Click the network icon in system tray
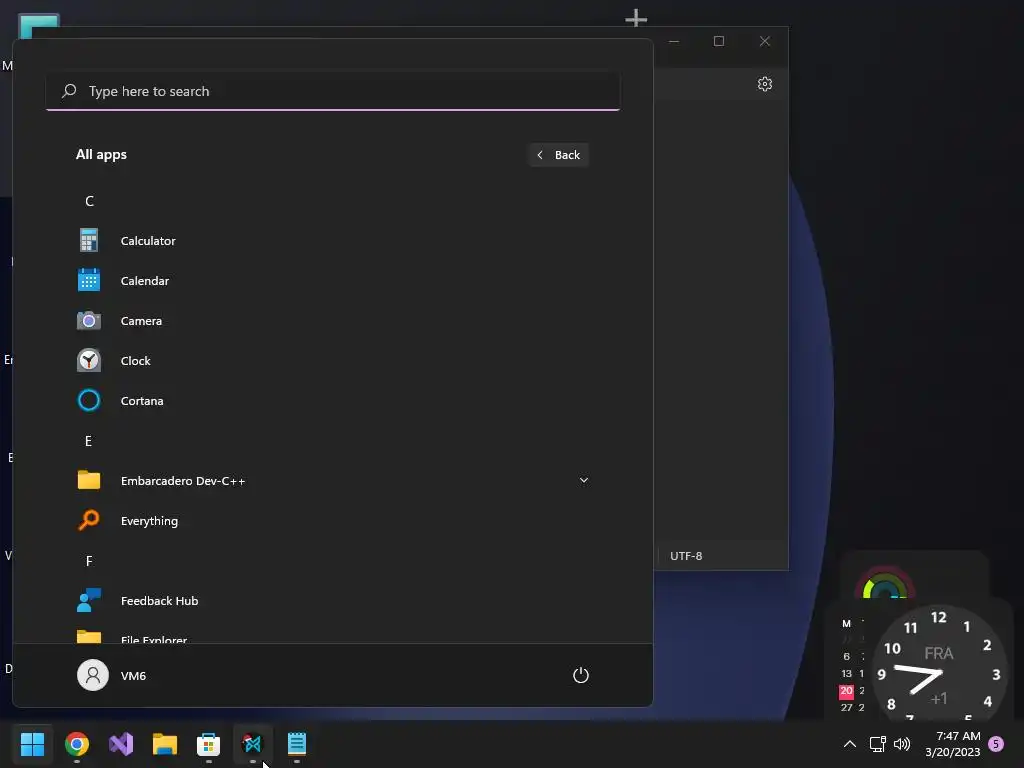This screenshot has width=1024, height=768. [x=877, y=744]
